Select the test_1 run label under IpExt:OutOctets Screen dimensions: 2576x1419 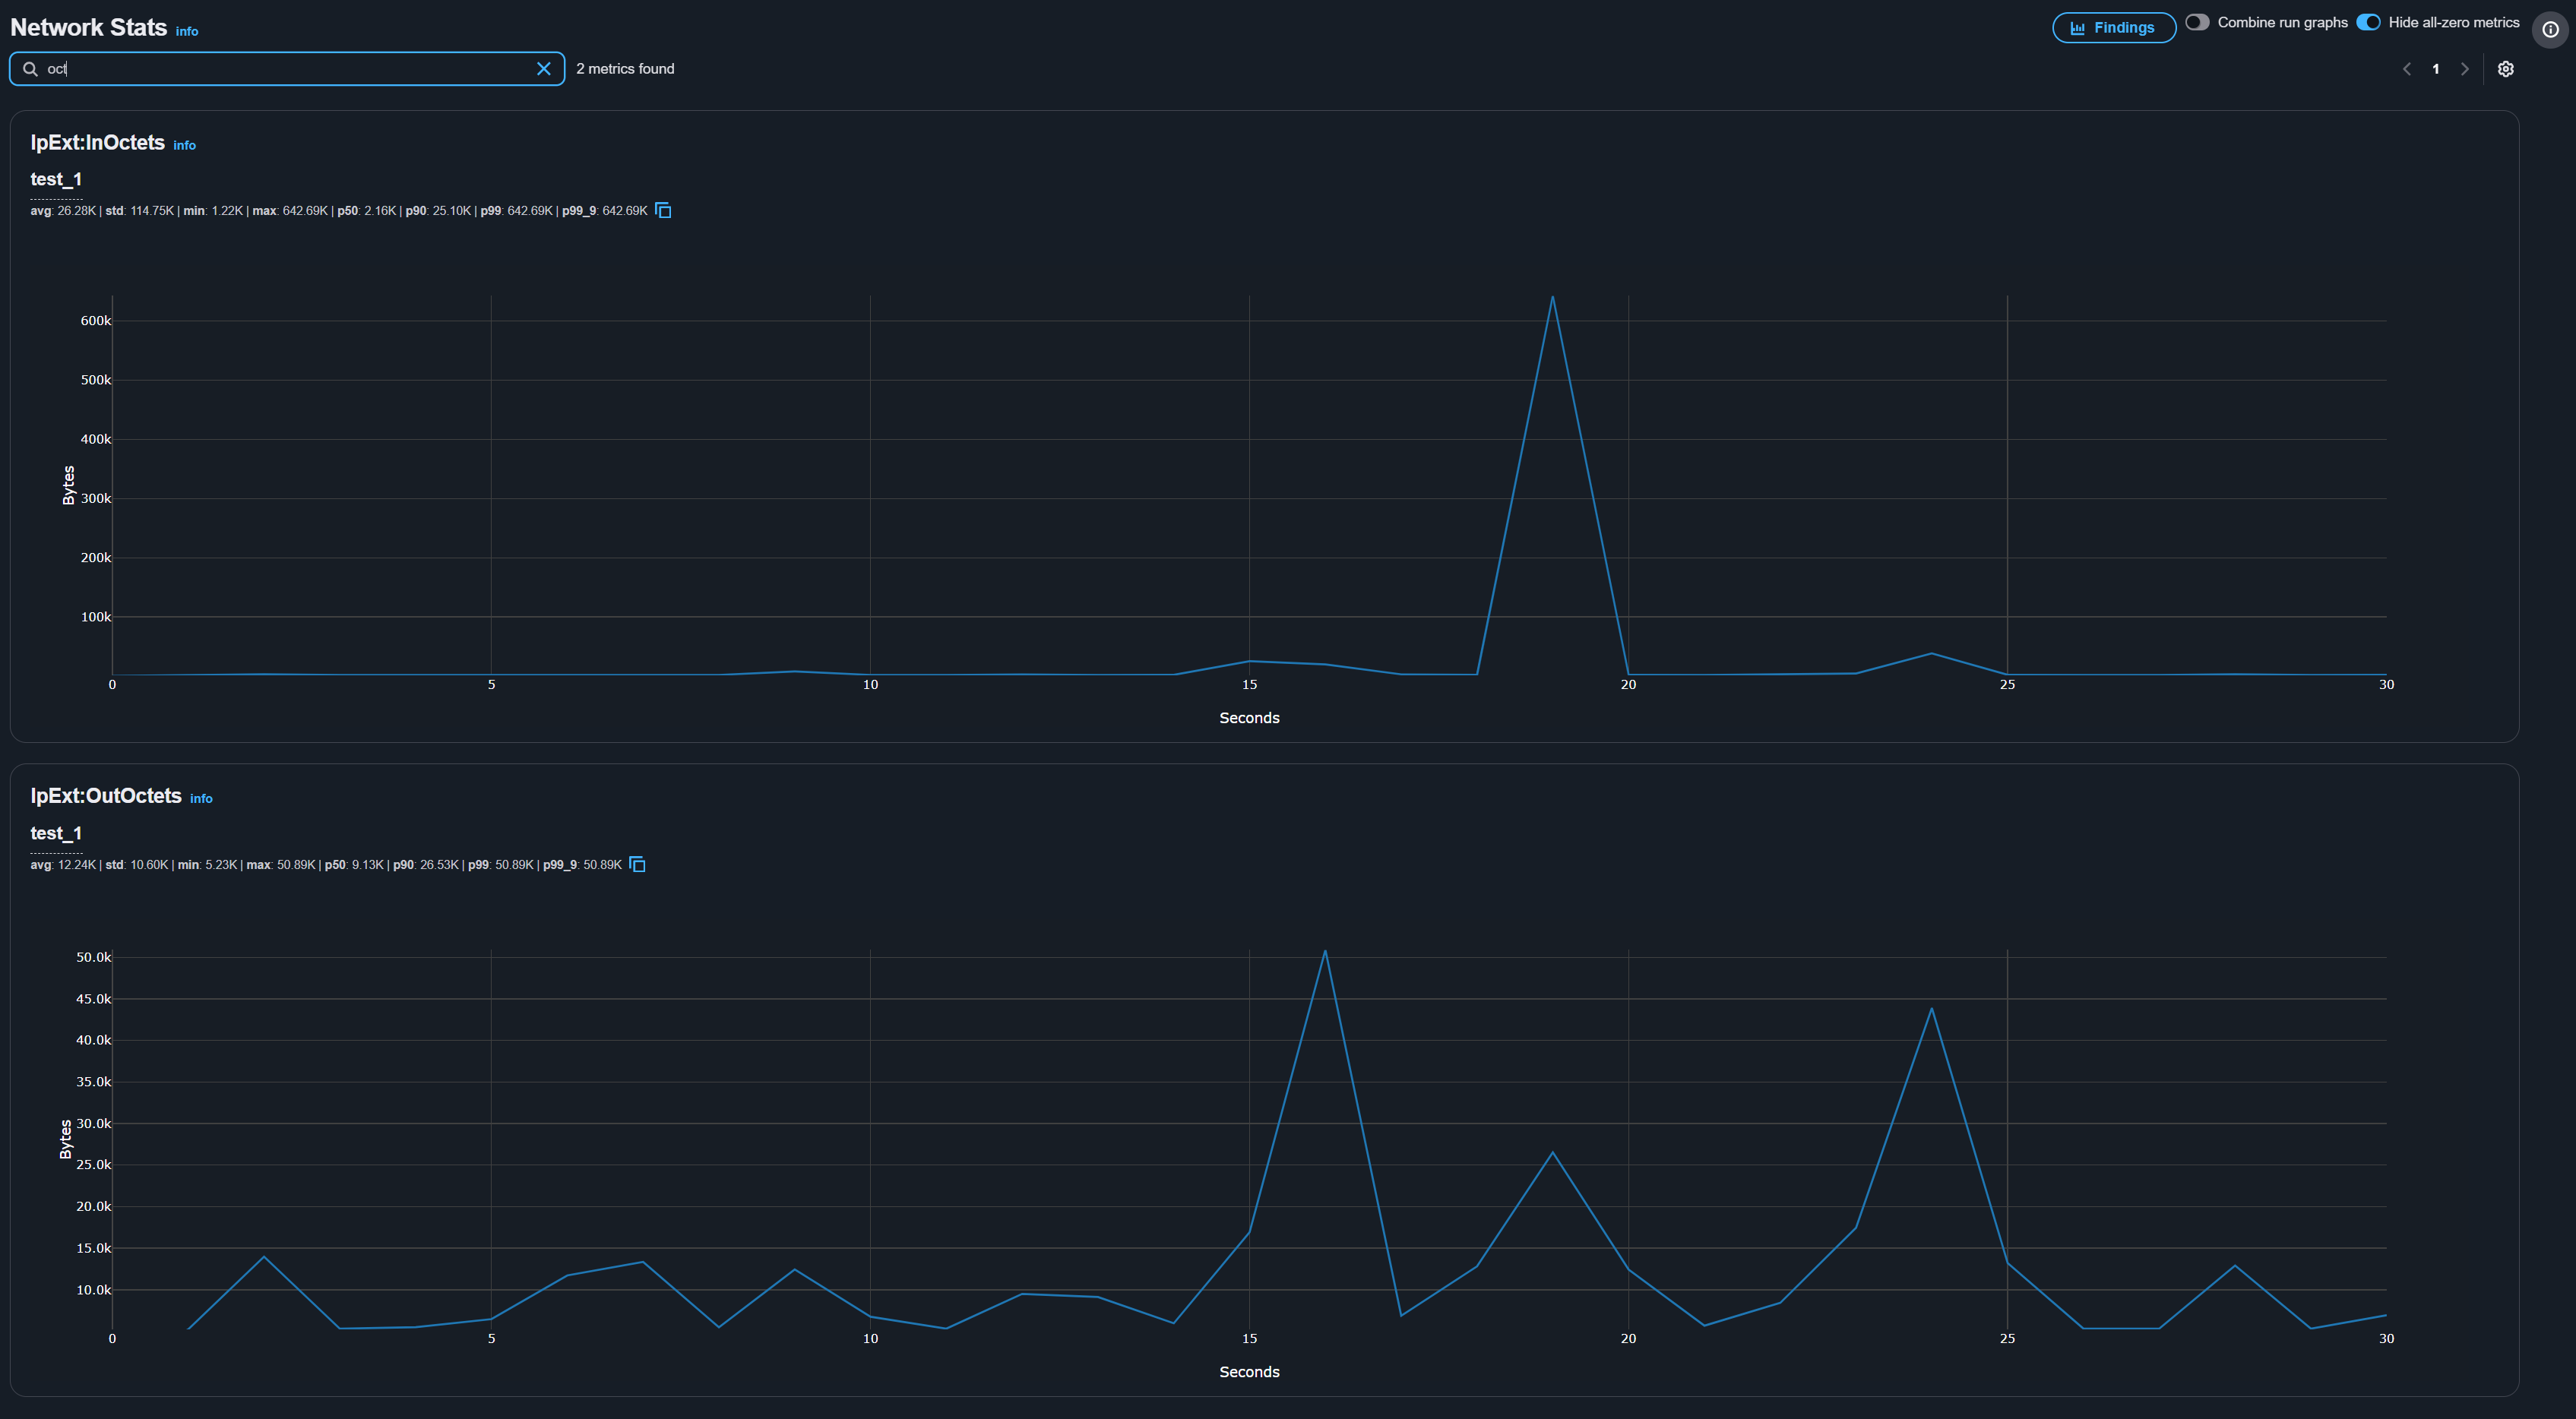[56, 832]
